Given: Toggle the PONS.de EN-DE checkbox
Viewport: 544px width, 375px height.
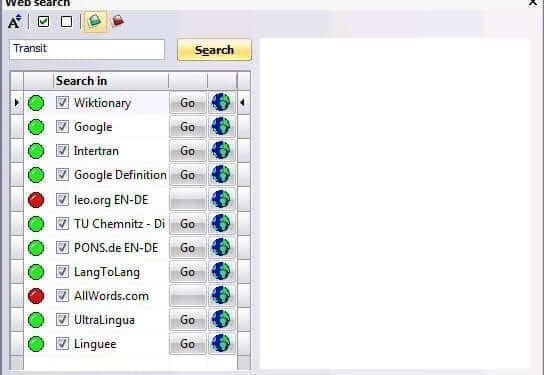Looking at the screenshot, I should [x=62, y=248].
